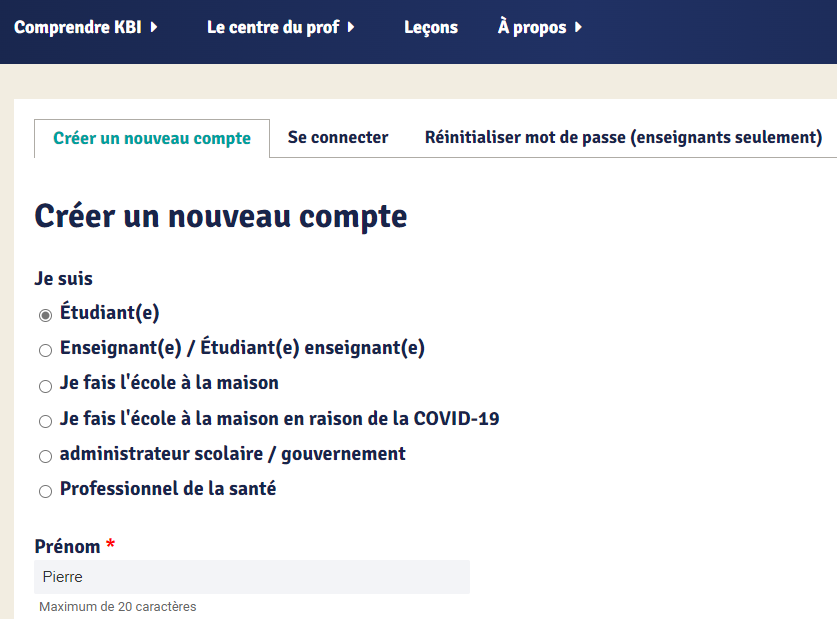Choose the administrateur scolaire / gouvernement radio button
Image resolution: width=837 pixels, height=619 pixels.
point(45,456)
